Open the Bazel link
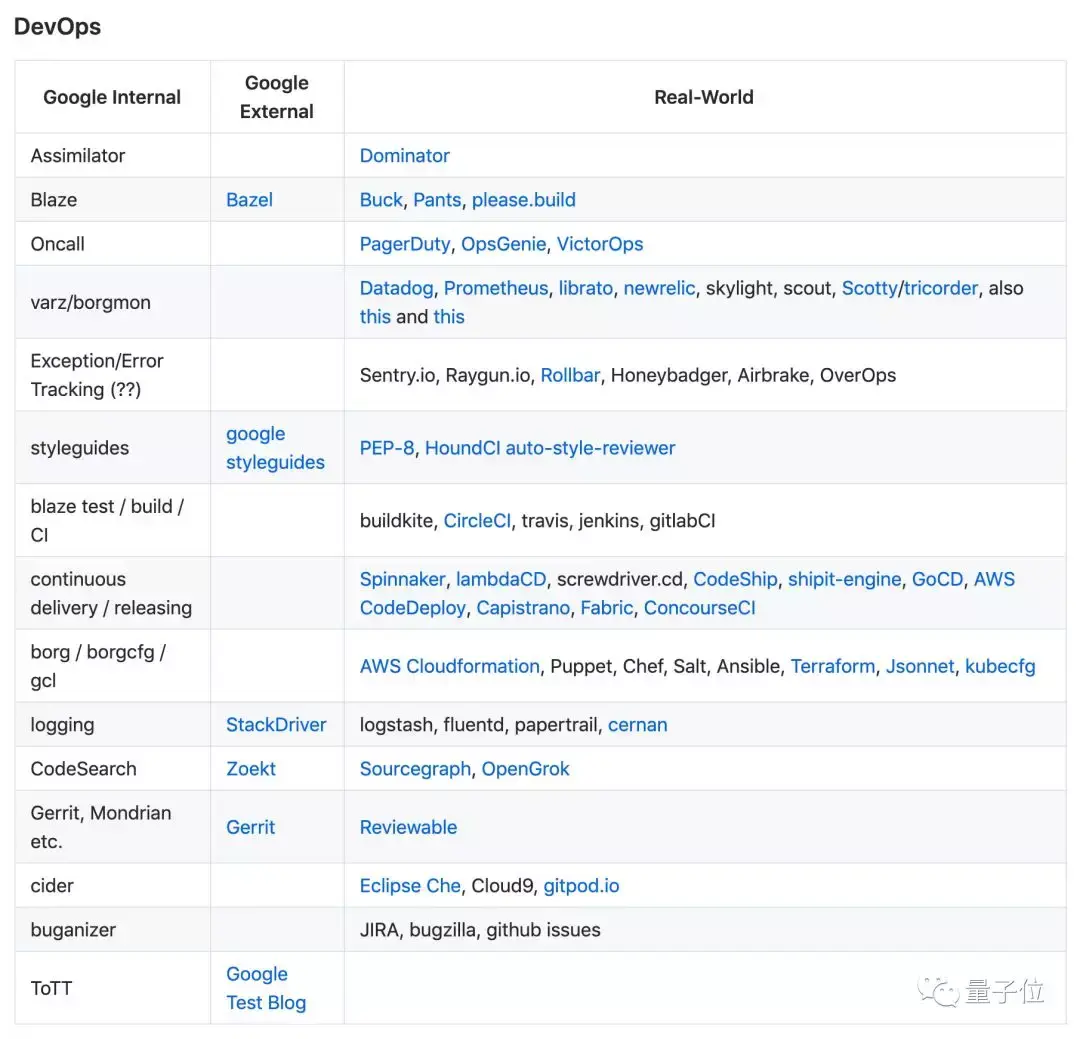The width and height of the screenshot is (1080, 1039). coord(249,199)
